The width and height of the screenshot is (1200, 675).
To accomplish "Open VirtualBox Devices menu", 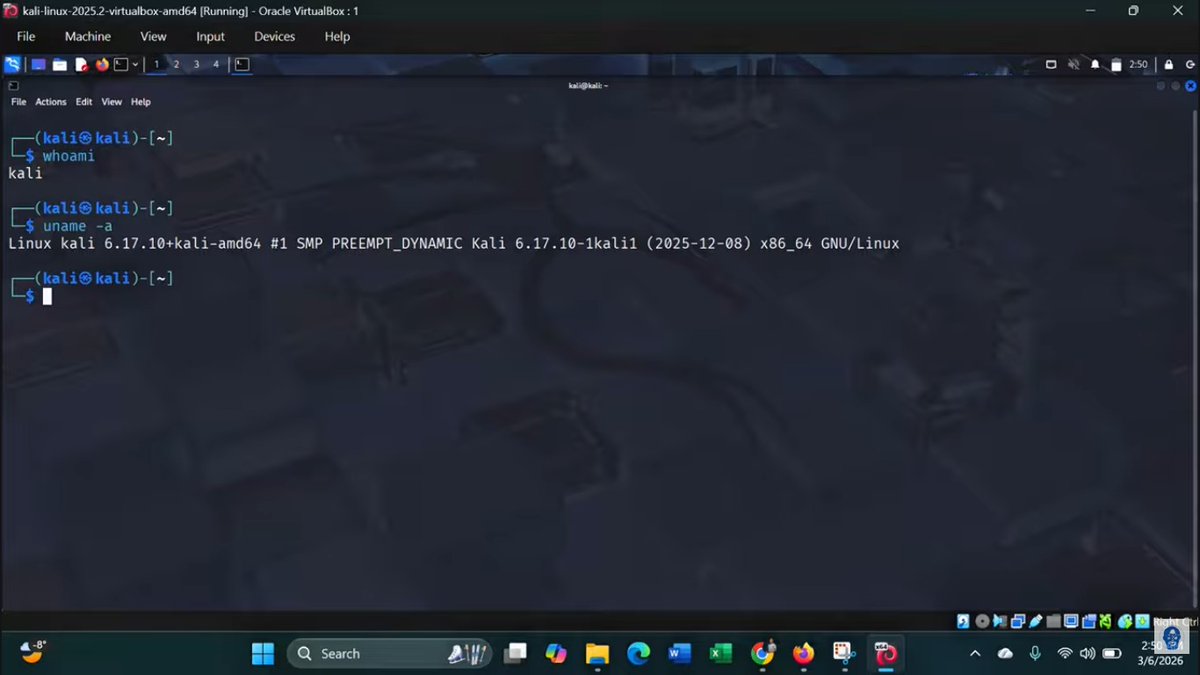I will click(274, 36).
